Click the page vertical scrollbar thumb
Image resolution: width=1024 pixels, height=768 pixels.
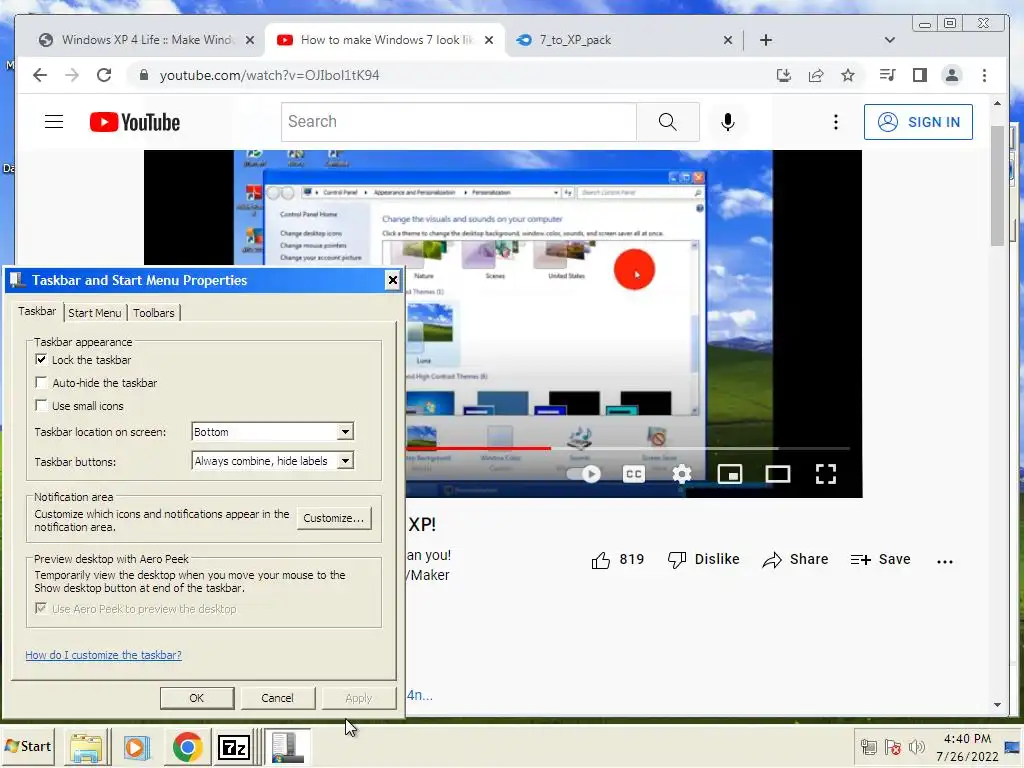coord(997,185)
